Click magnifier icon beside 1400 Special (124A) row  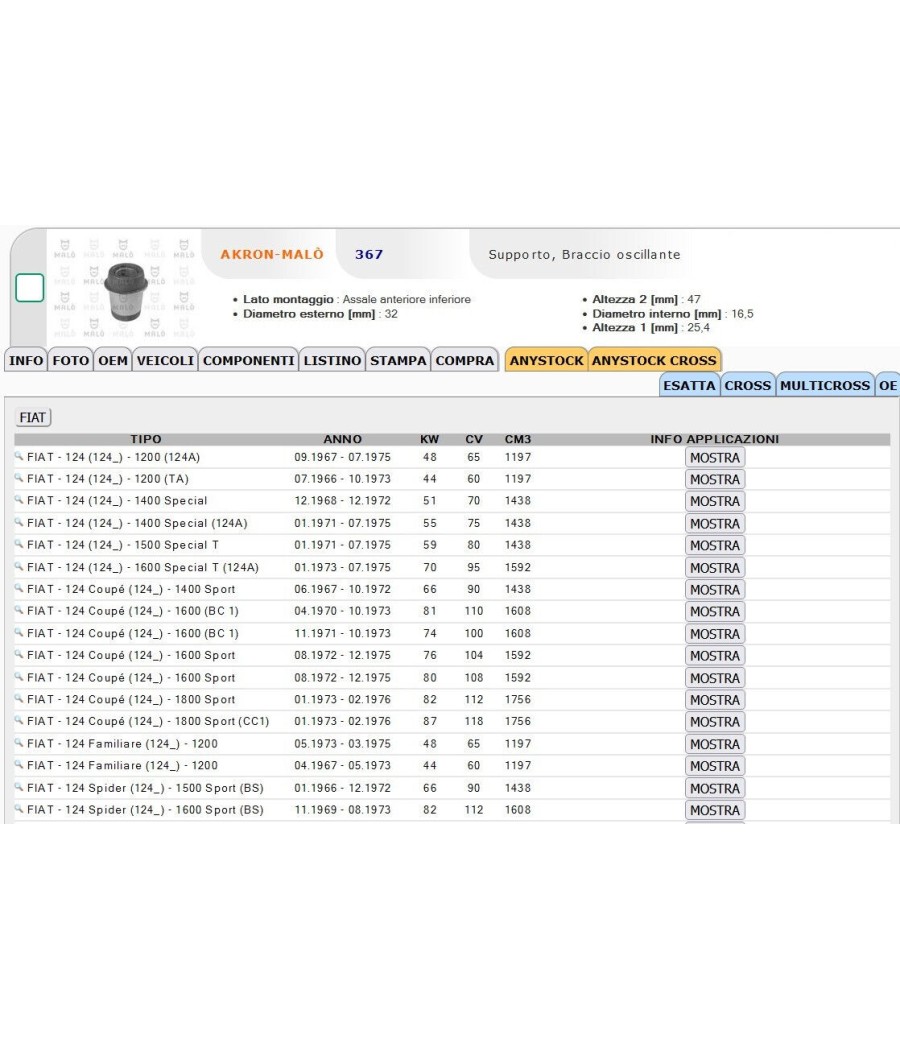coord(19,522)
